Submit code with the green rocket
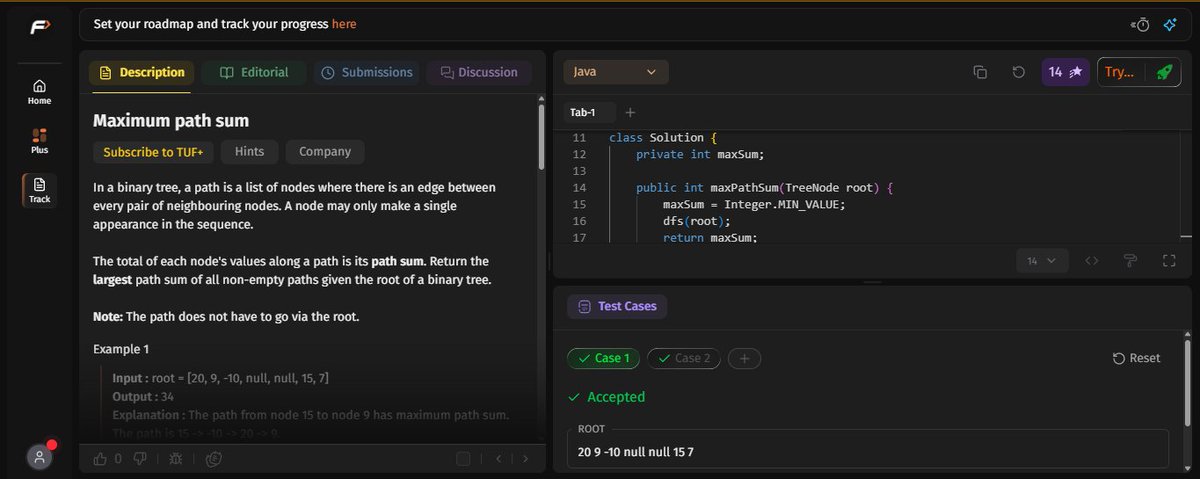Screen dimensions: 1200x479 pos(1163,72)
